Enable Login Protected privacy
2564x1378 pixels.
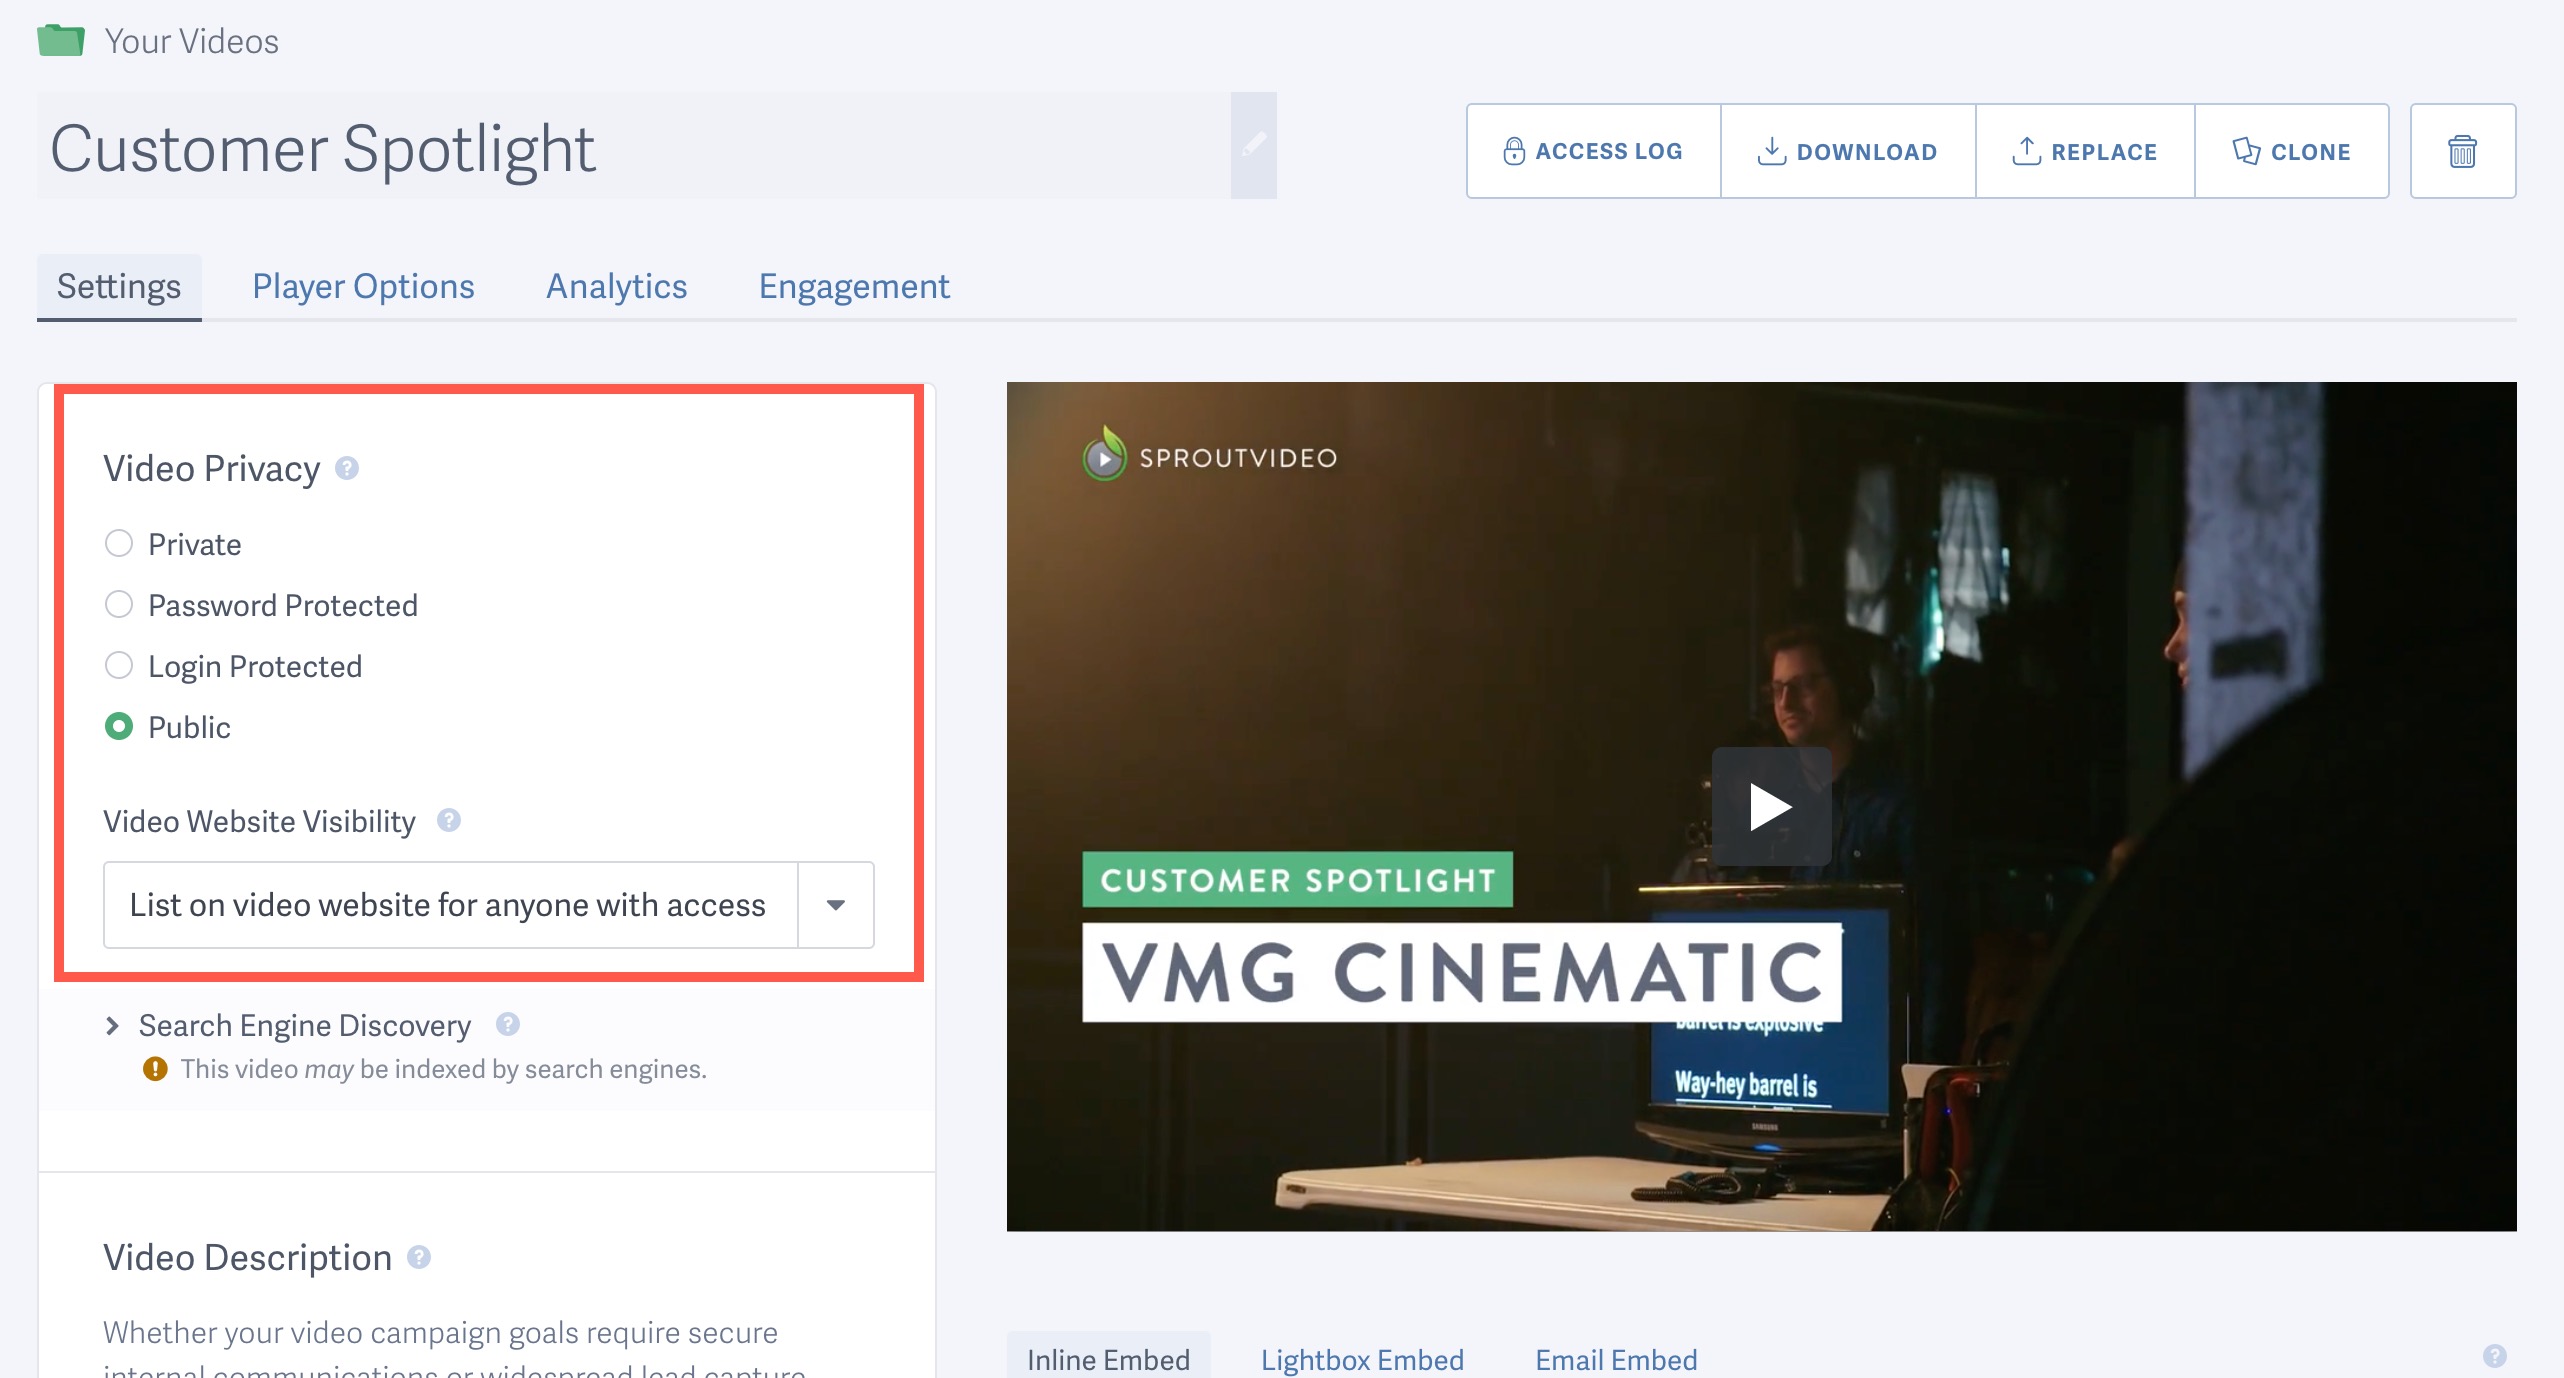point(119,665)
